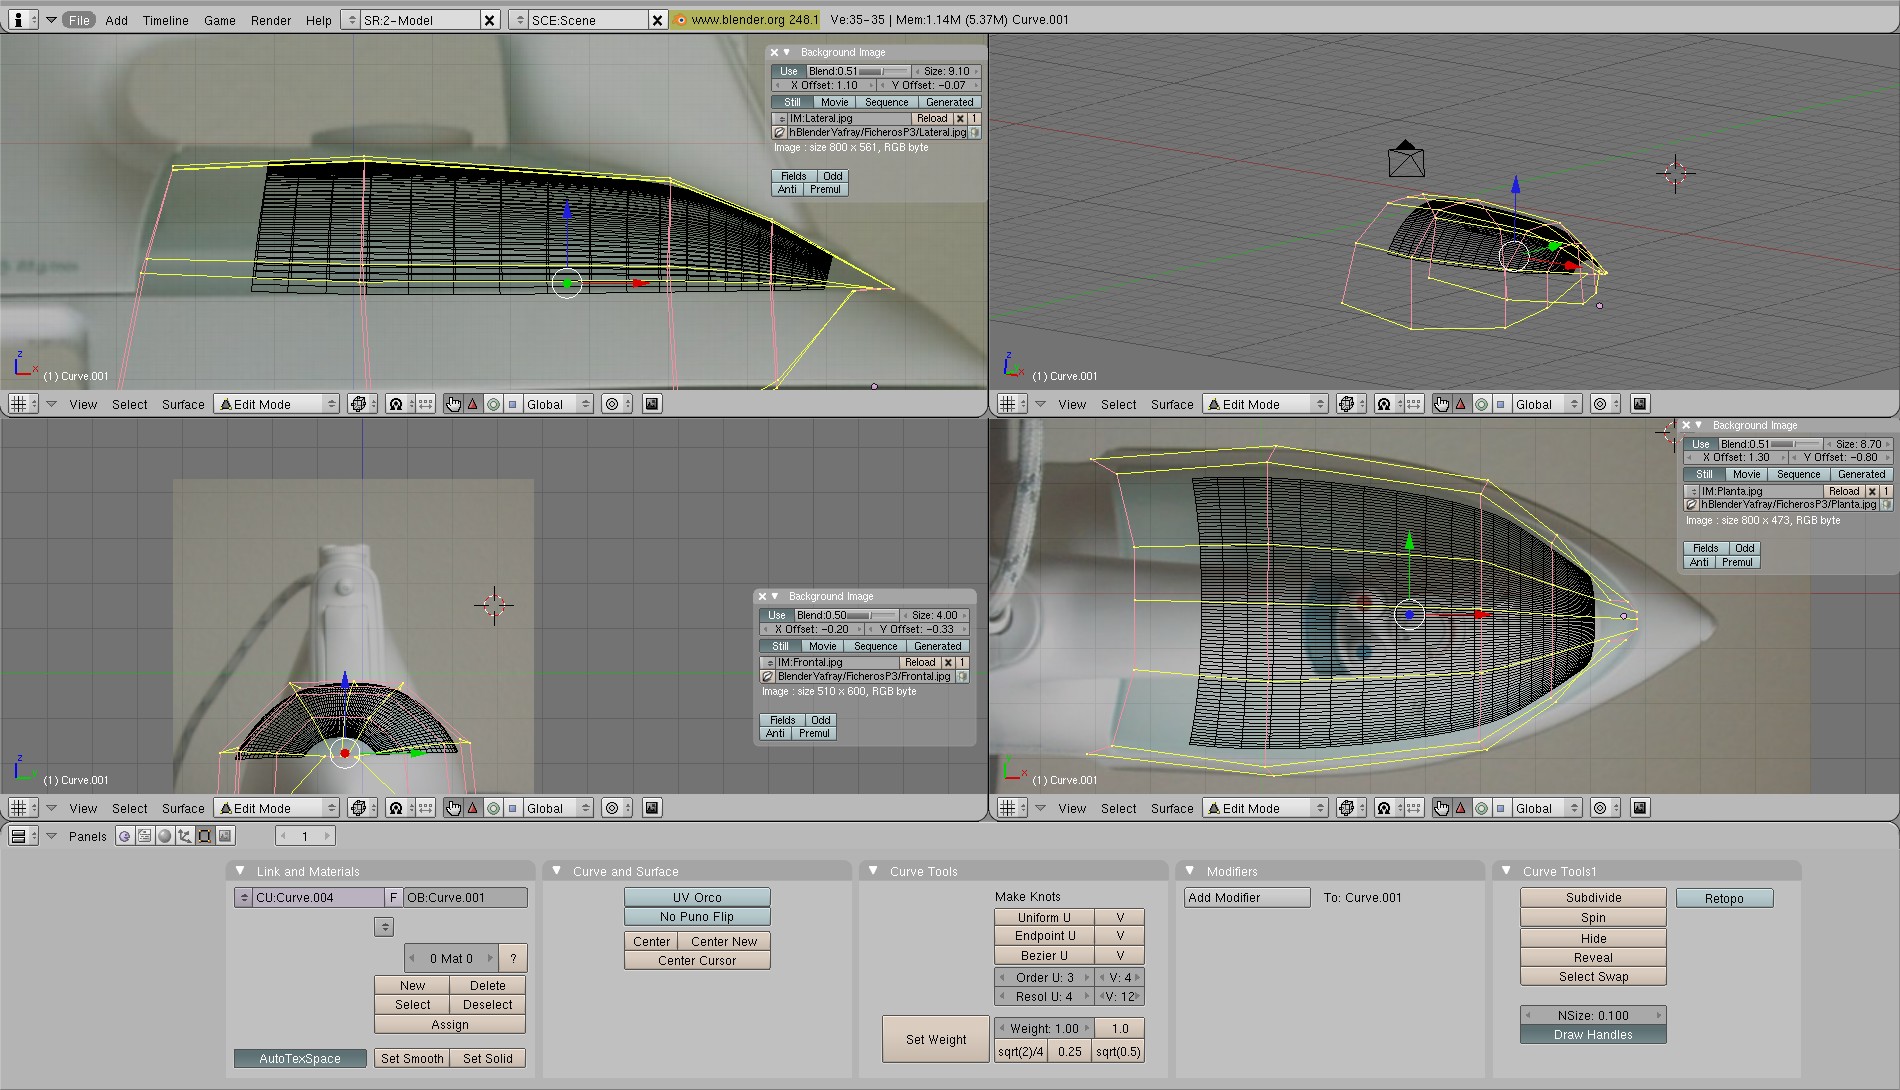Toggle Use in Lateral.jpg background panel
Viewport: 1900px width, 1090px height.
pyautogui.click(x=789, y=71)
